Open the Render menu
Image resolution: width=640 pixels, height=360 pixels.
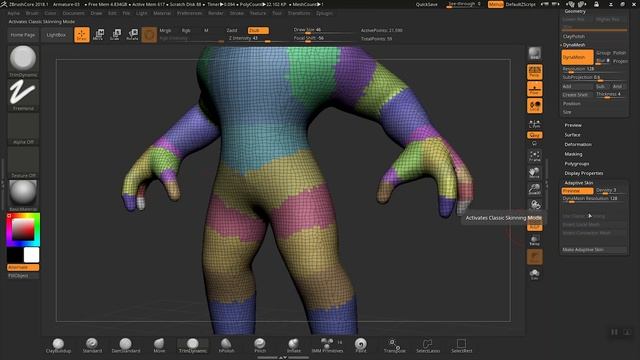click(x=216, y=13)
